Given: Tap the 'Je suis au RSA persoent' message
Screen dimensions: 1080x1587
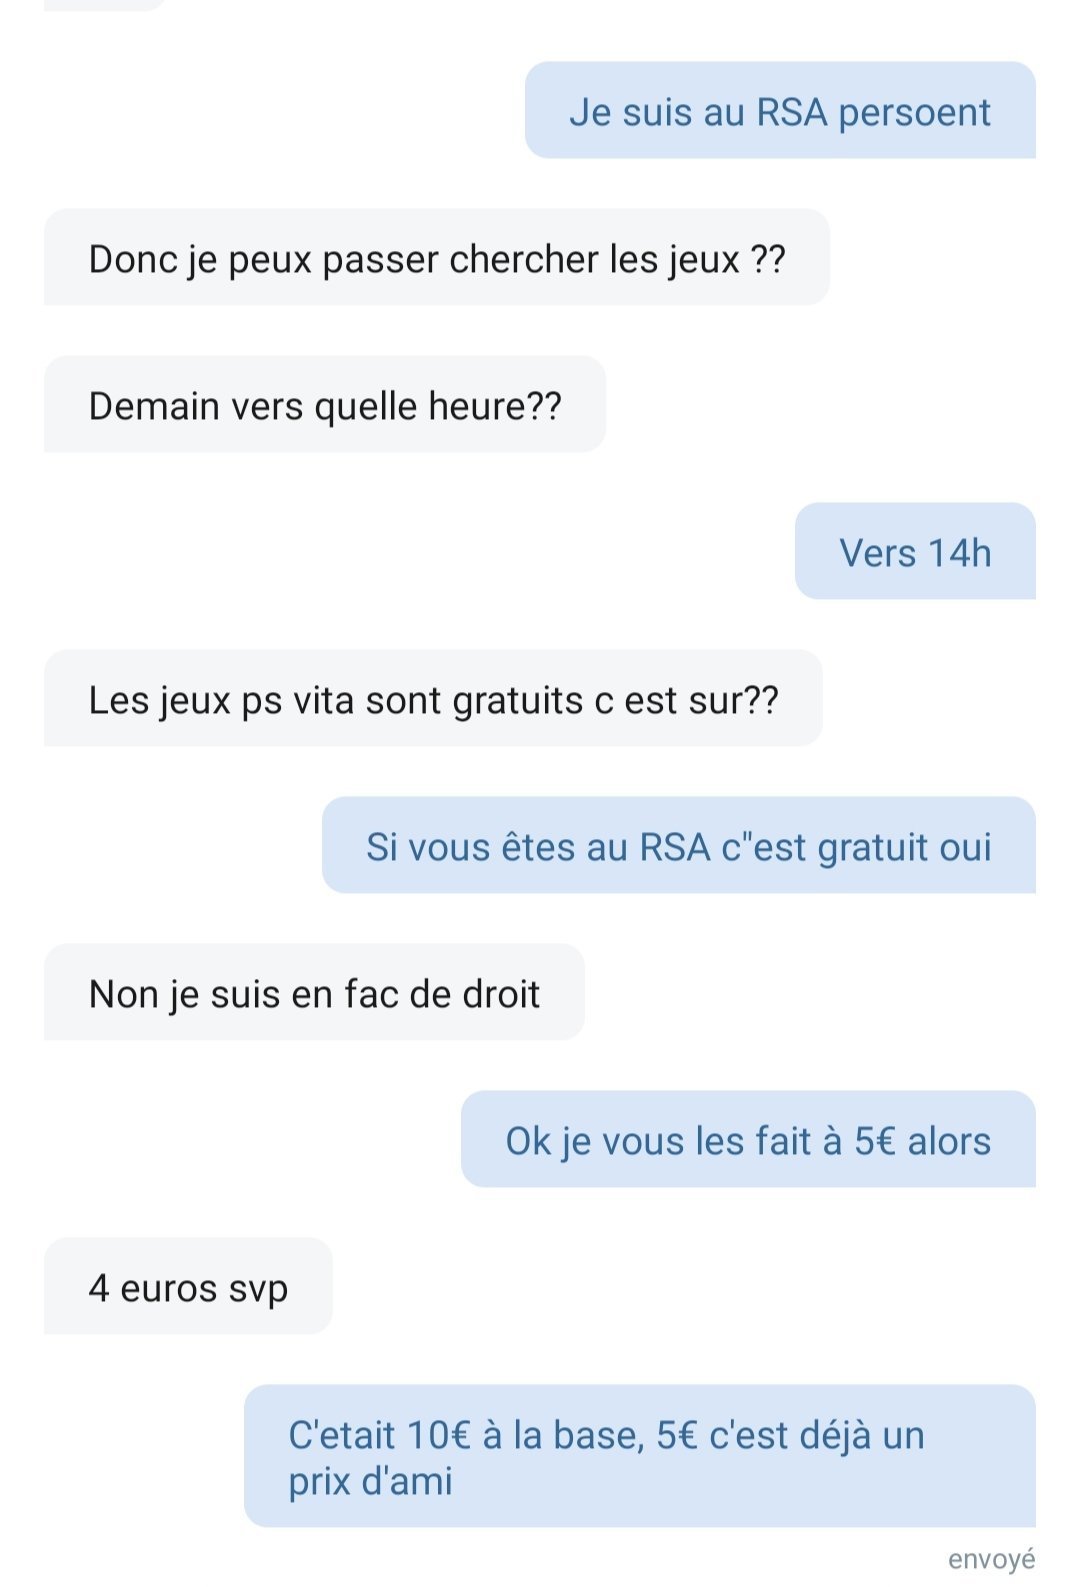Looking at the screenshot, I should (780, 111).
